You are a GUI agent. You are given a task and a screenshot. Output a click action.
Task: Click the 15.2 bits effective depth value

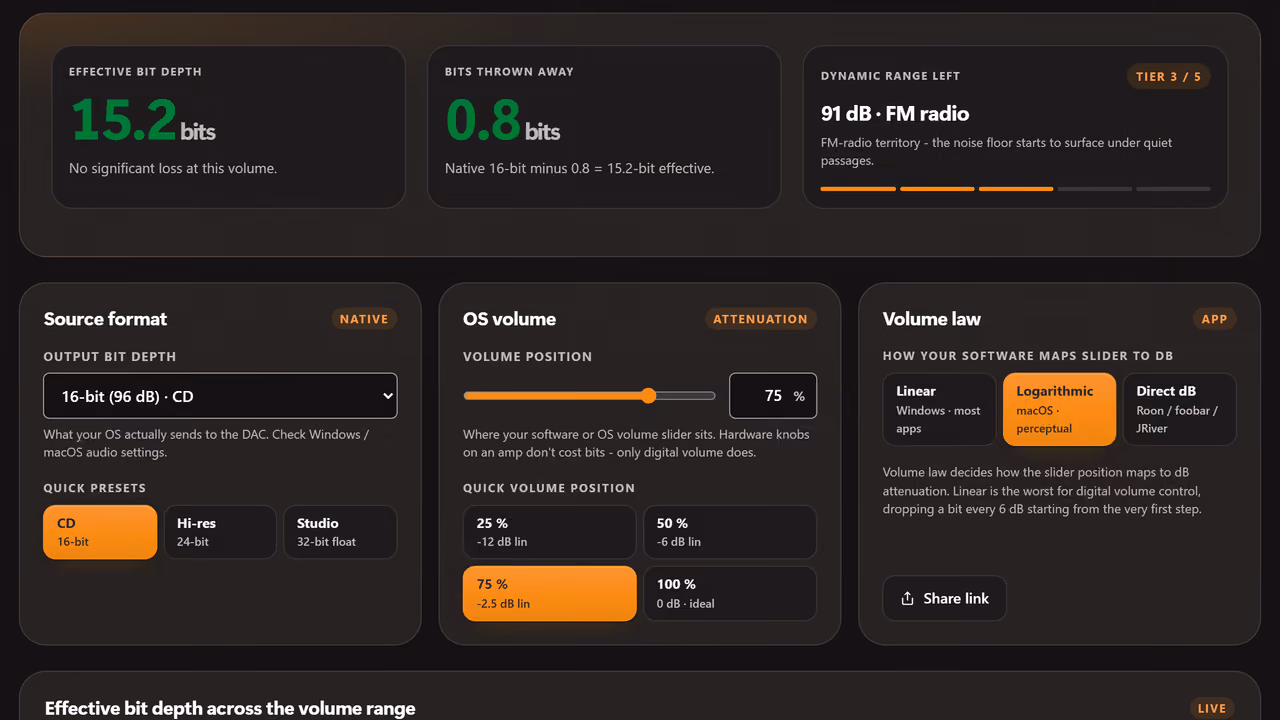(142, 119)
